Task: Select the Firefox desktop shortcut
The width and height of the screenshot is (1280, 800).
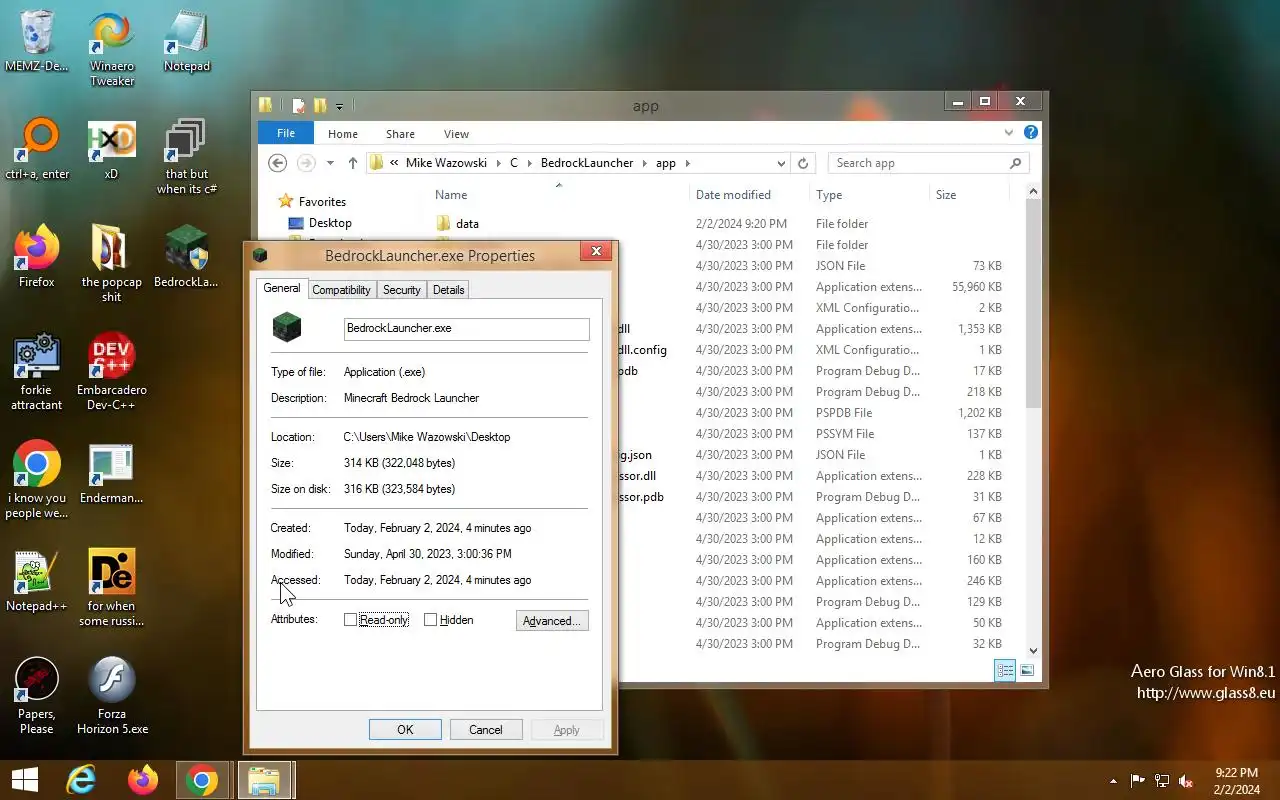Action: (x=37, y=257)
